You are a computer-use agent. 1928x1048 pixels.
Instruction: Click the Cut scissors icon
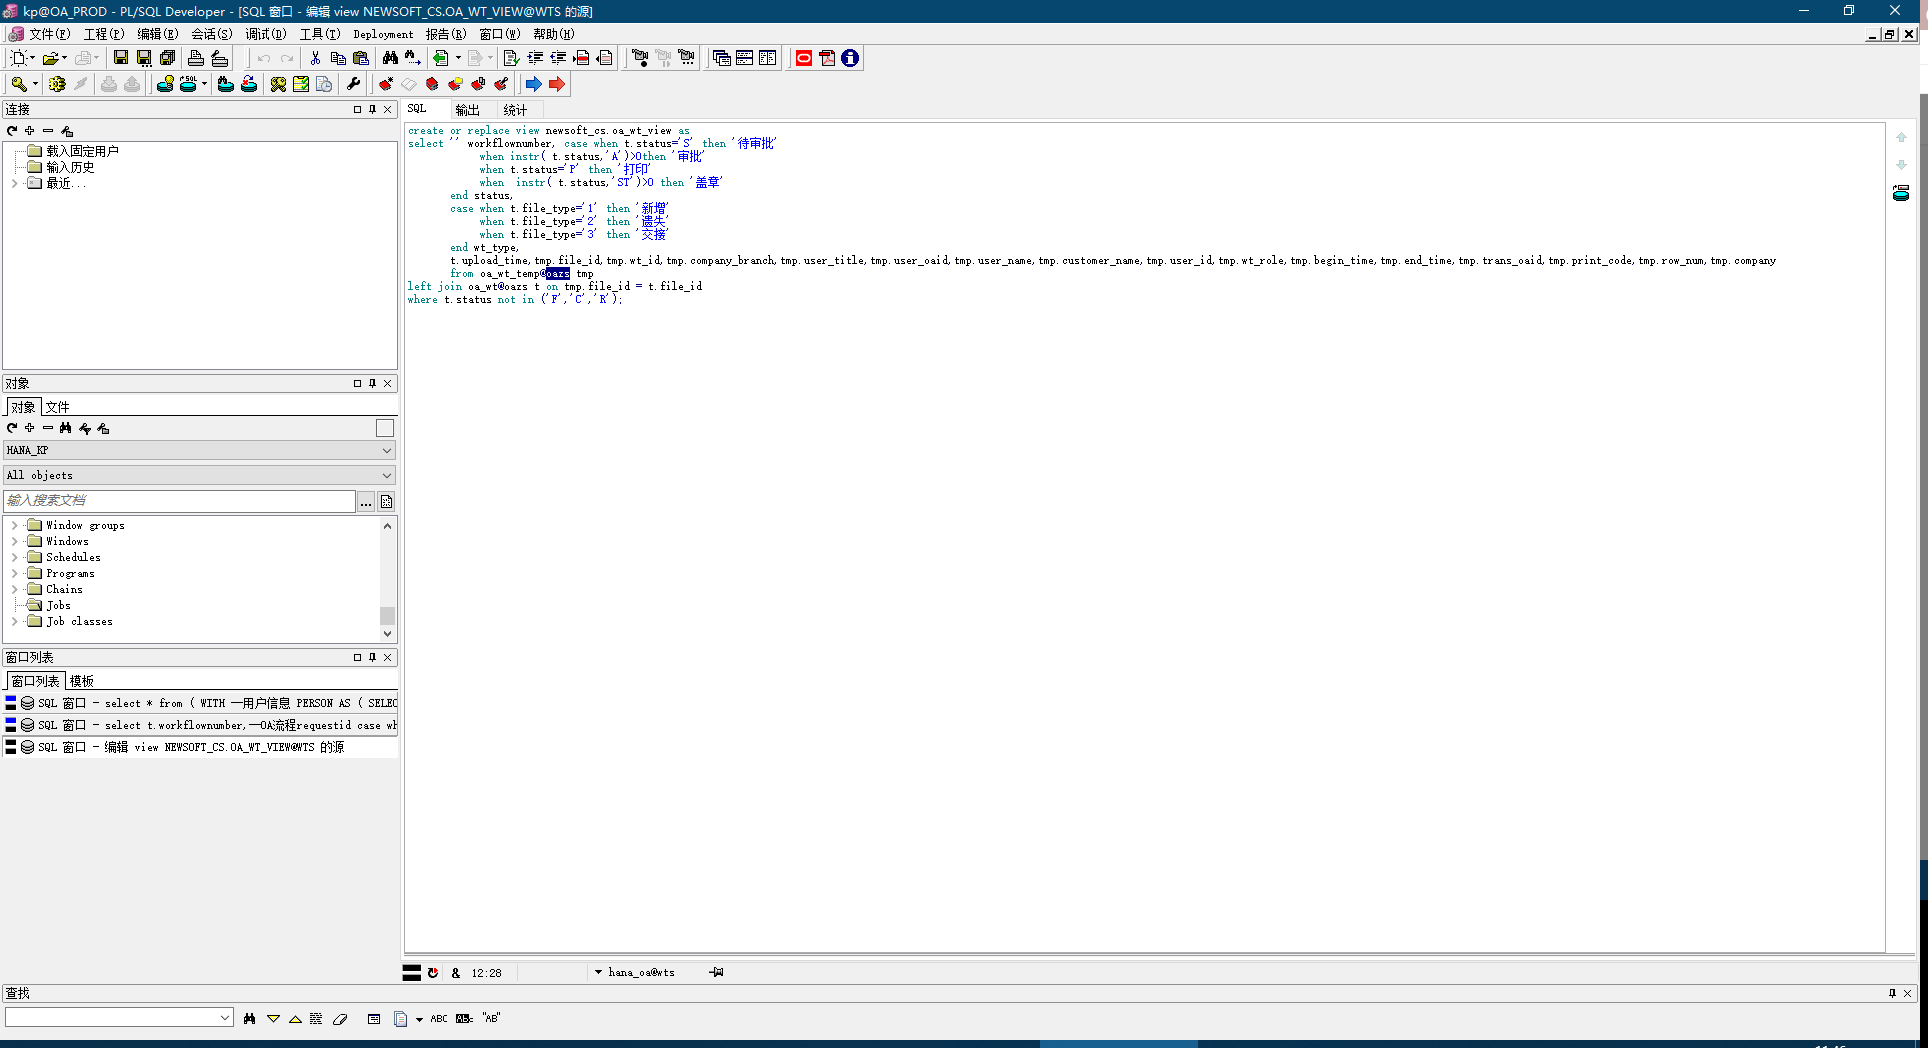pos(315,58)
